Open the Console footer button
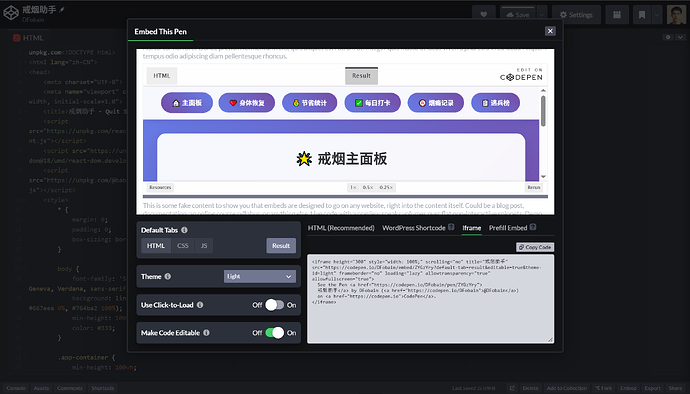Screen dimensions: 690x394 pos(16,388)
